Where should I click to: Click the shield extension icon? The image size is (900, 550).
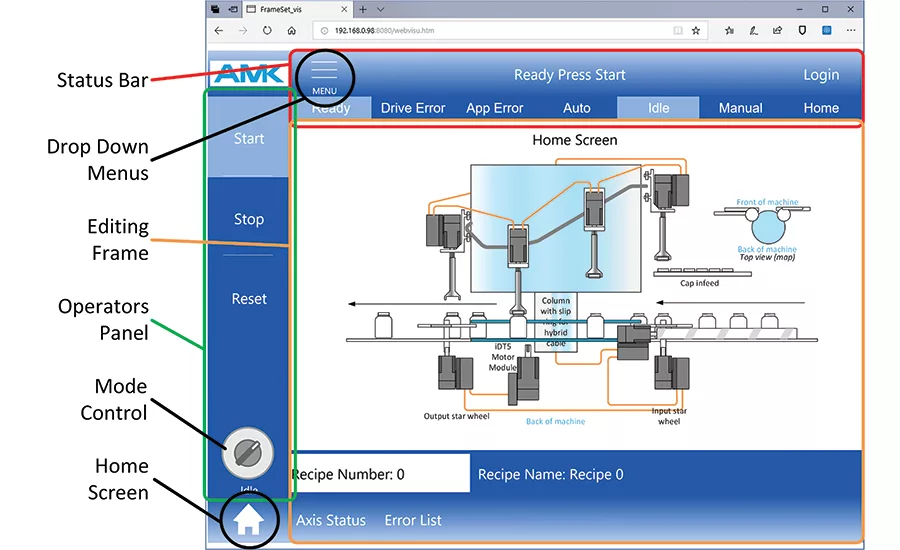point(802,30)
